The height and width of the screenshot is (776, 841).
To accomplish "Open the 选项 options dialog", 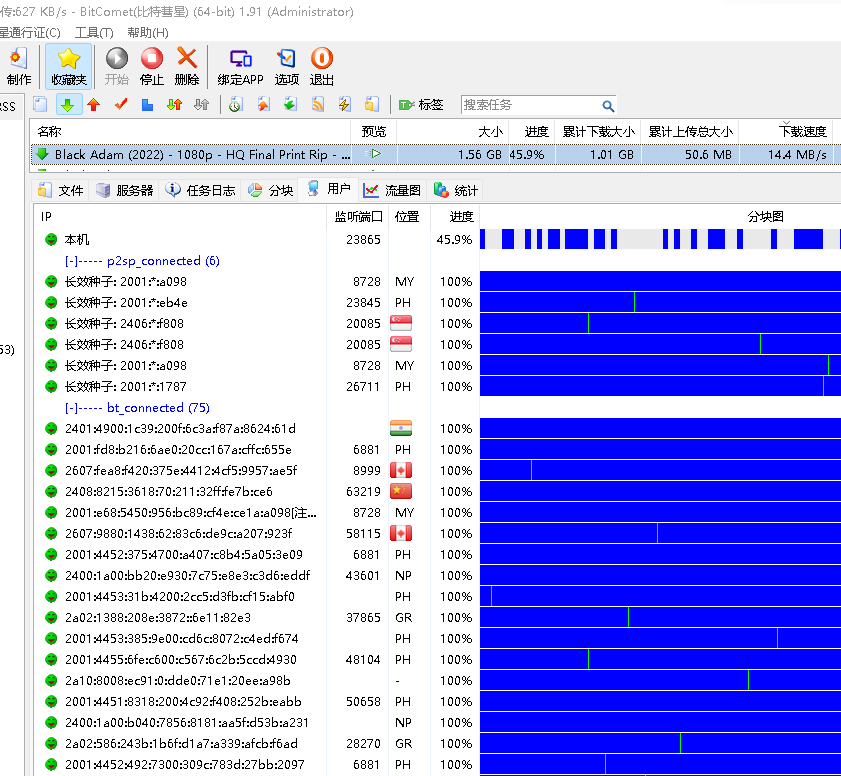I will (287, 66).
